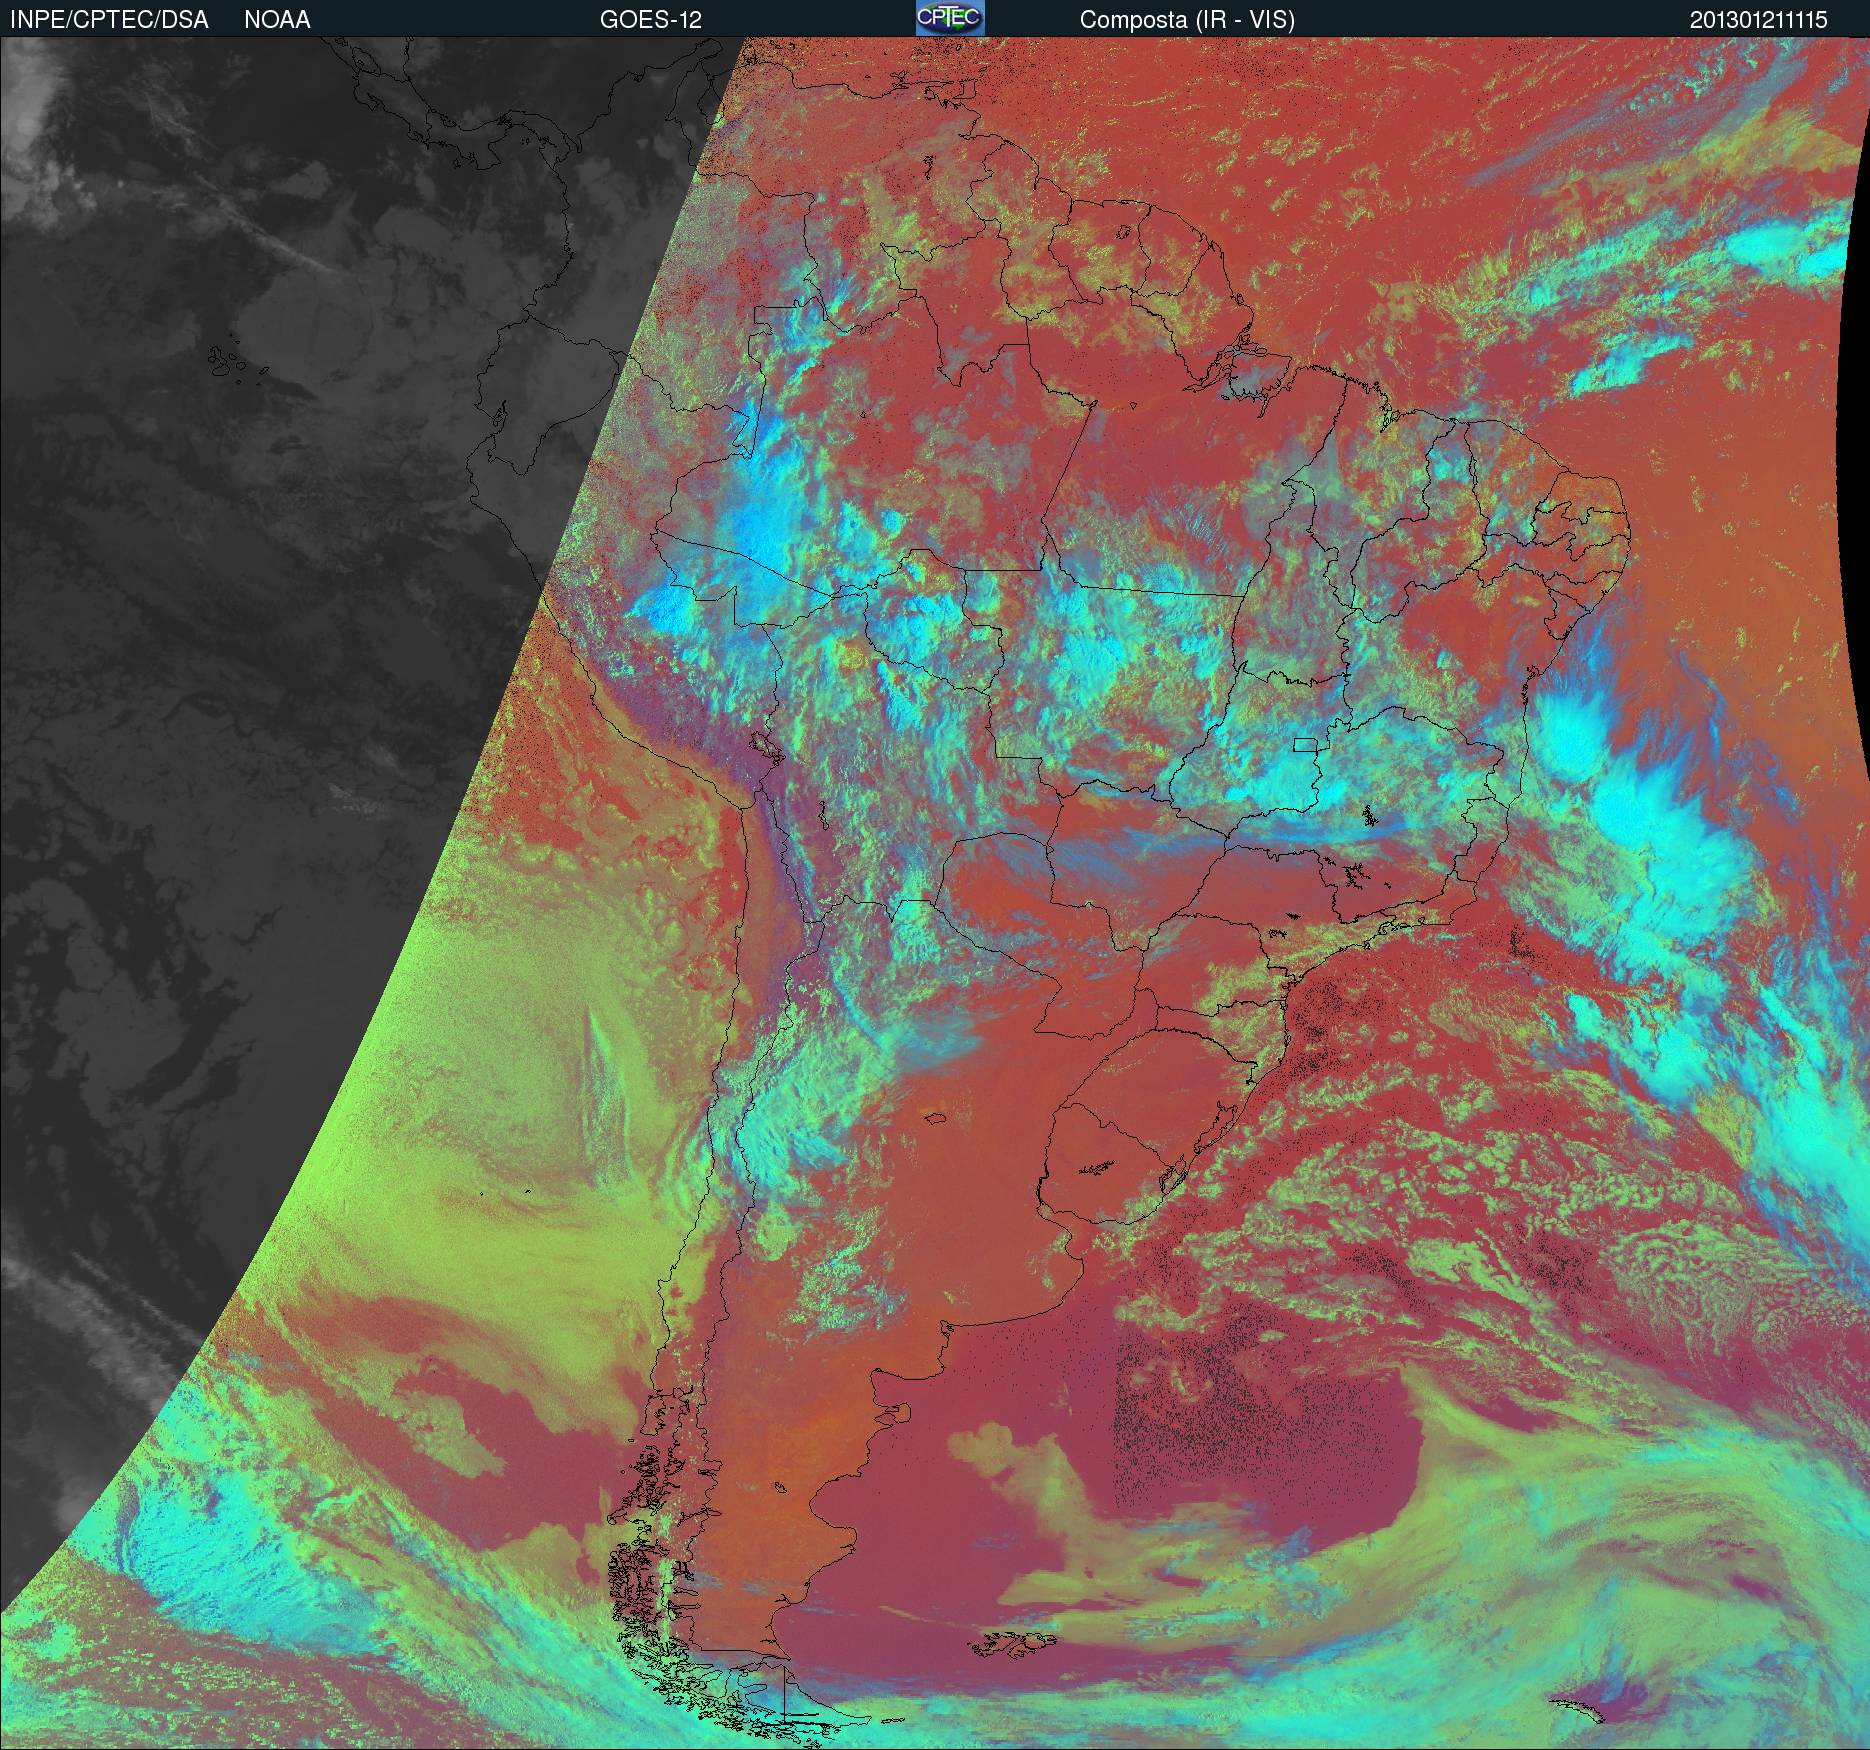Click the 'INPE/CPTEC/DSA' header text

point(109,20)
